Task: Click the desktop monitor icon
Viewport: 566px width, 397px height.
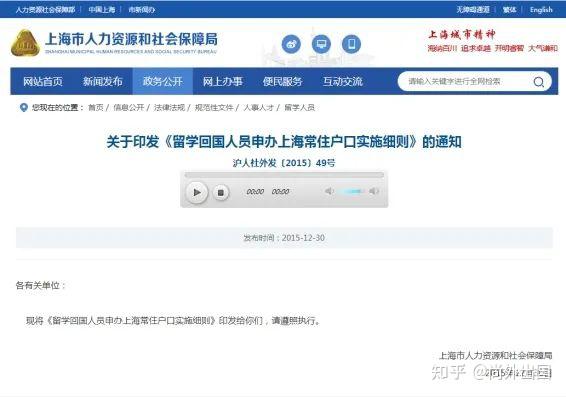Action: click(x=321, y=44)
